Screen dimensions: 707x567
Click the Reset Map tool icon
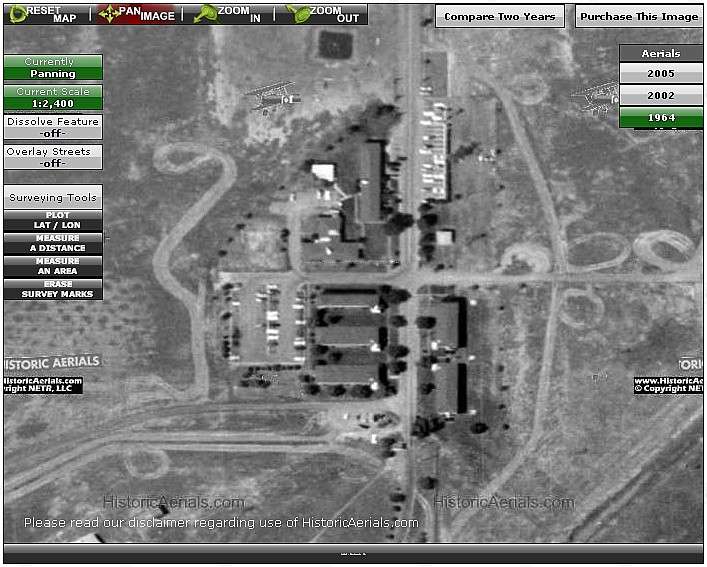tap(18, 14)
